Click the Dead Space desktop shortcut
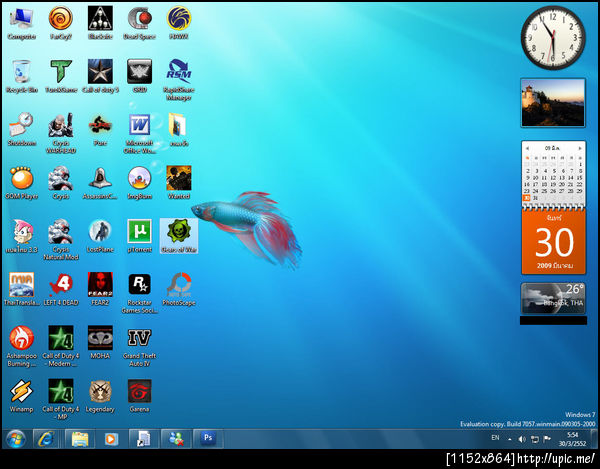This screenshot has height=469, width=600. pyautogui.click(x=139, y=23)
